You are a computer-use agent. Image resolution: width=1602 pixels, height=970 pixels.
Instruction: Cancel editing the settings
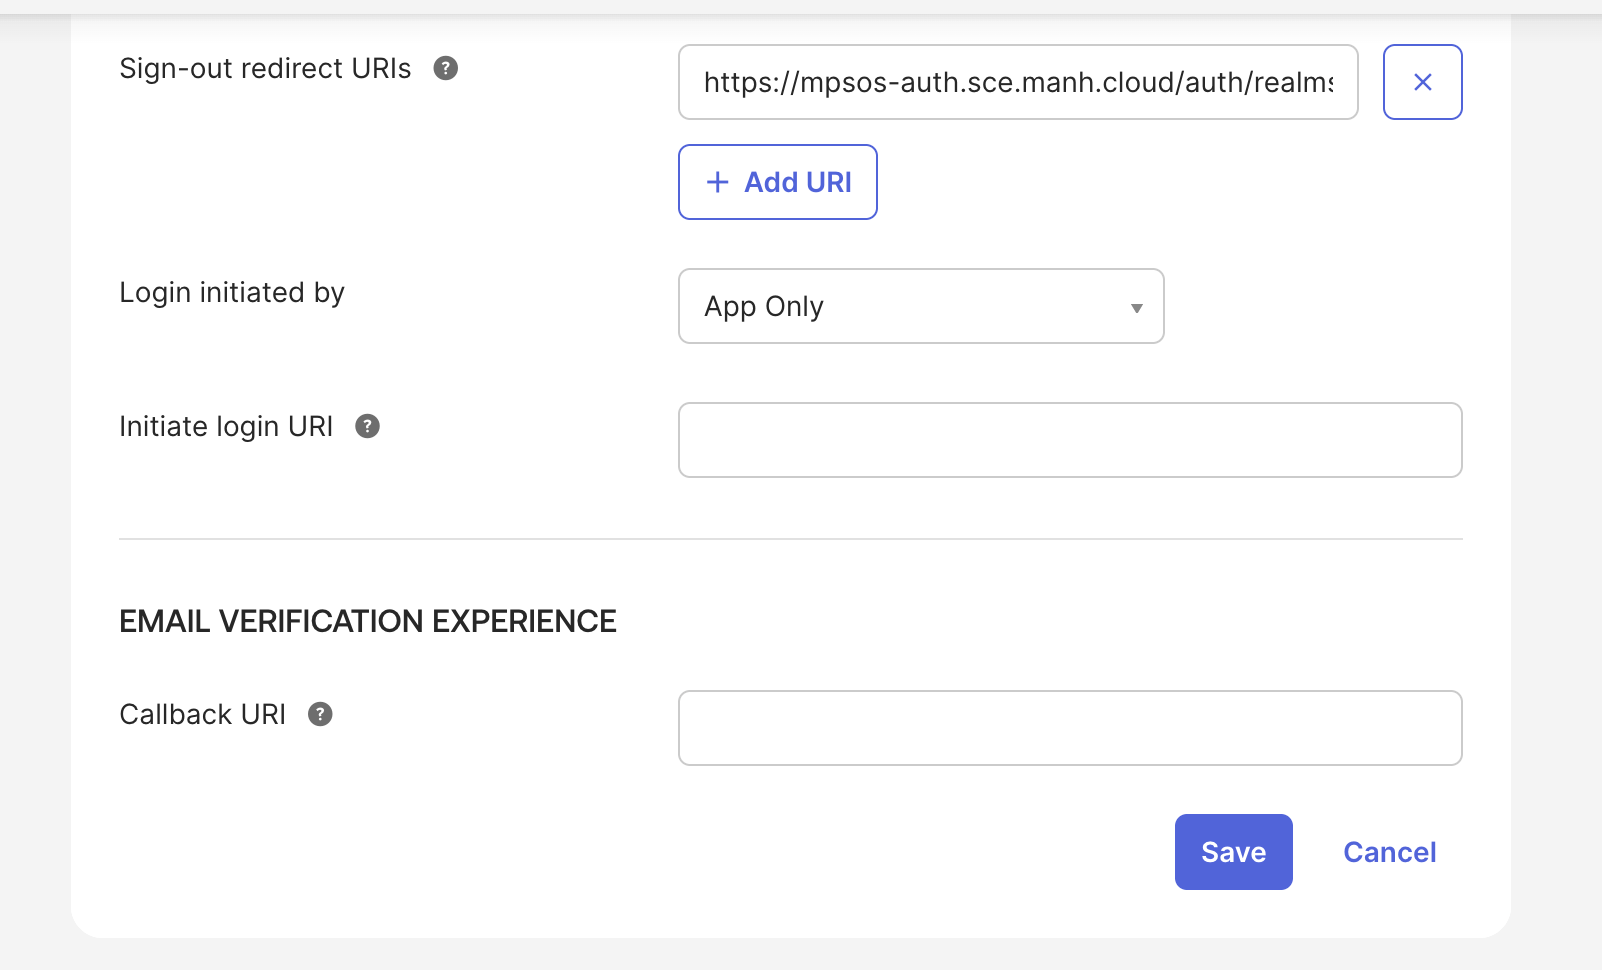pos(1389,852)
